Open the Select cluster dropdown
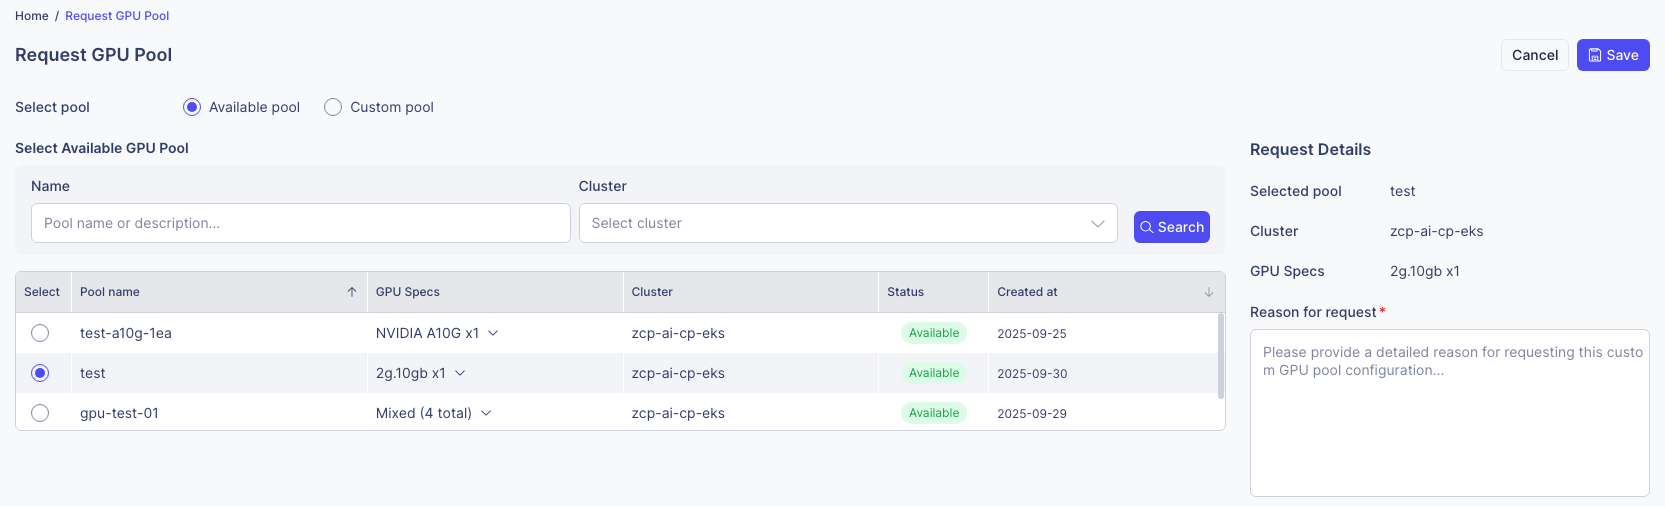1665x506 pixels. pyautogui.click(x=848, y=223)
